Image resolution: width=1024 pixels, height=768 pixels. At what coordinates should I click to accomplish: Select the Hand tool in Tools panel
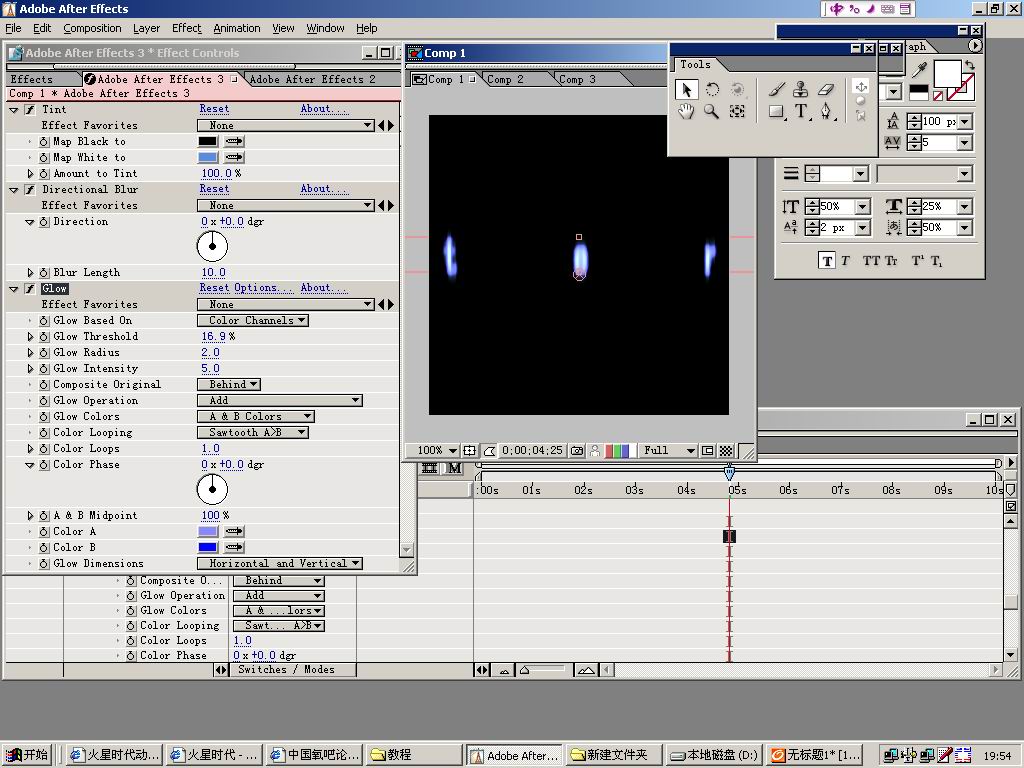click(x=685, y=112)
